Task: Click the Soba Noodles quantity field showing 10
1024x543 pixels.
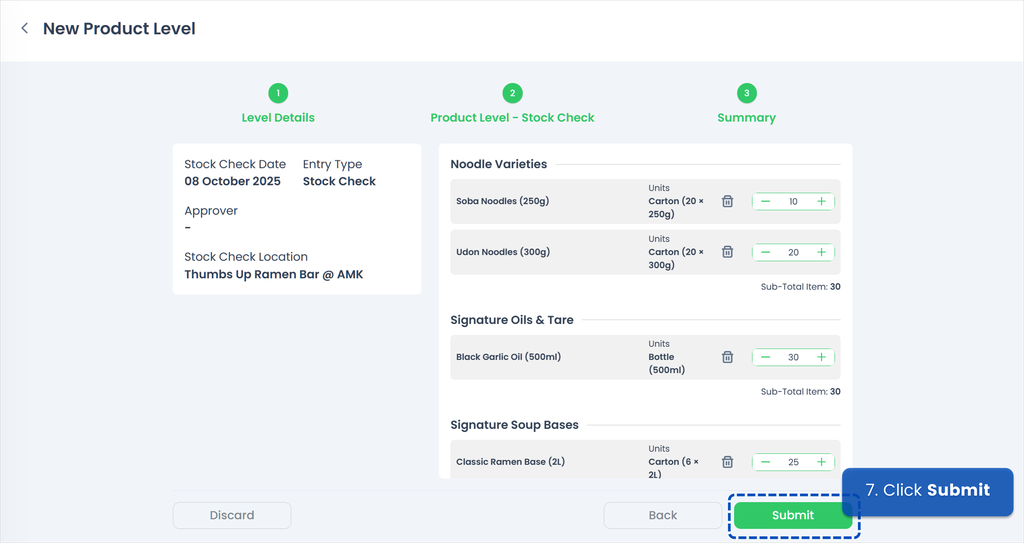Action: tap(793, 201)
